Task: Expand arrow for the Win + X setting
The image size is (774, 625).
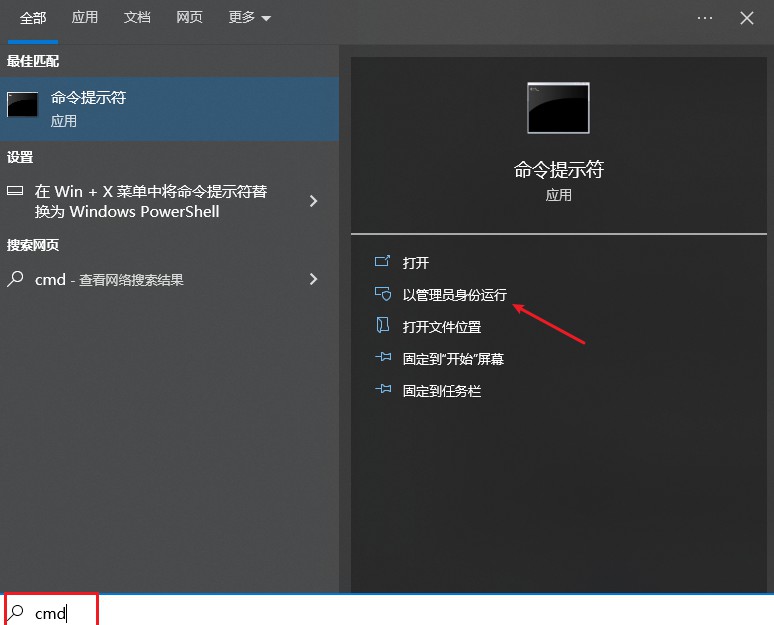Action: coord(313,201)
